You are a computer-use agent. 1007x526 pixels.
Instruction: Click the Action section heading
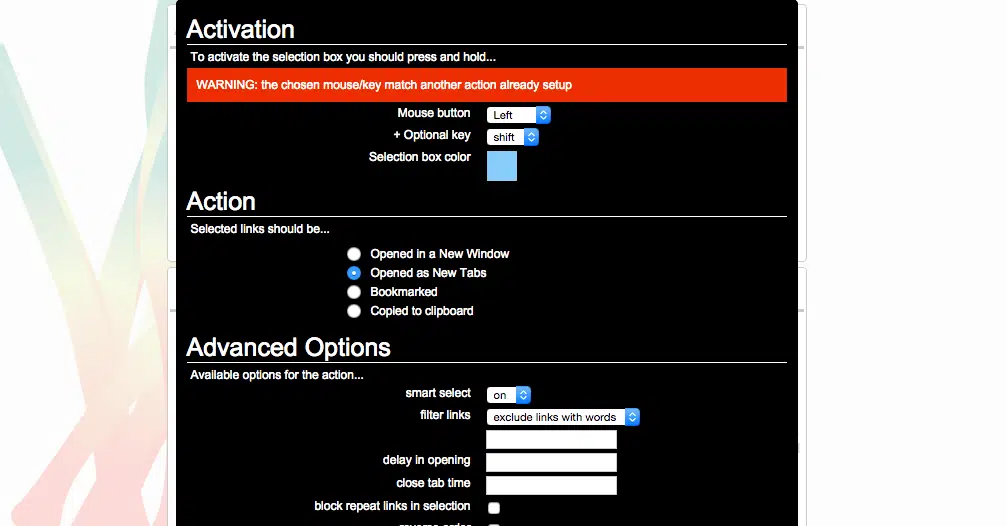click(221, 202)
